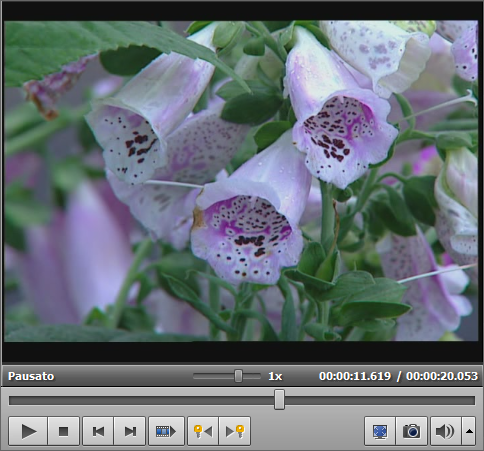
Task: Click the playback speed slider handle
Action: tap(238, 376)
